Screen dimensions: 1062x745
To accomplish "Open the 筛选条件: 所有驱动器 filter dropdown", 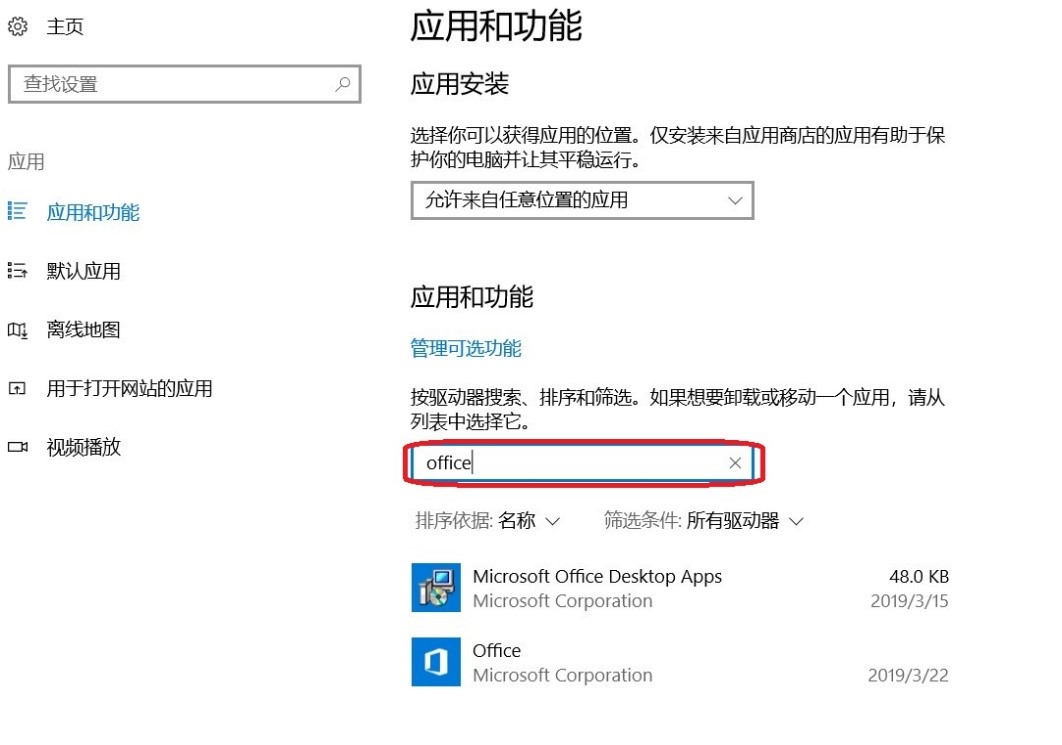I will (x=704, y=520).
